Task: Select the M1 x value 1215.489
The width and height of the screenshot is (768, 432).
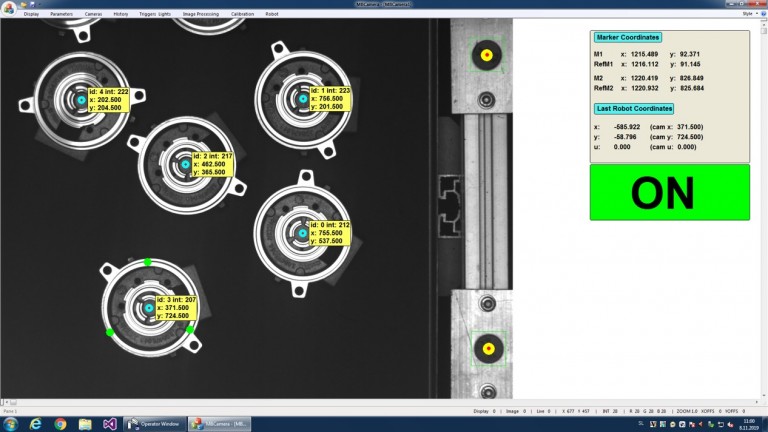Action: click(x=644, y=54)
